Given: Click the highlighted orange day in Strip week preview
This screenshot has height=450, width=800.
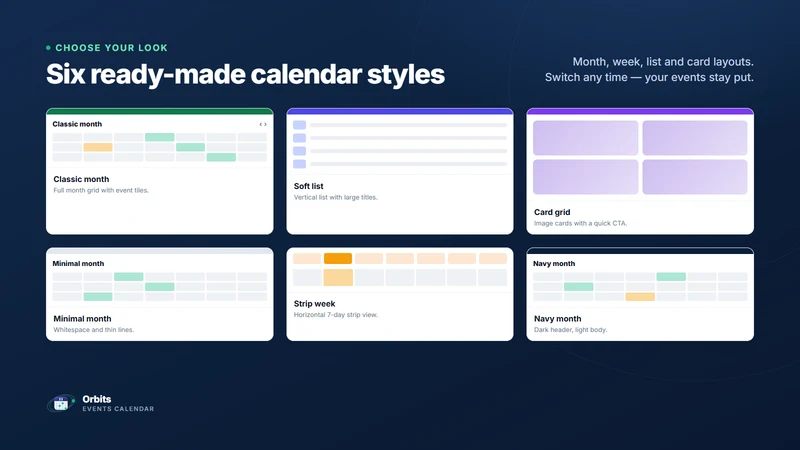Looking at the screenshot, I should click(338, 258).
